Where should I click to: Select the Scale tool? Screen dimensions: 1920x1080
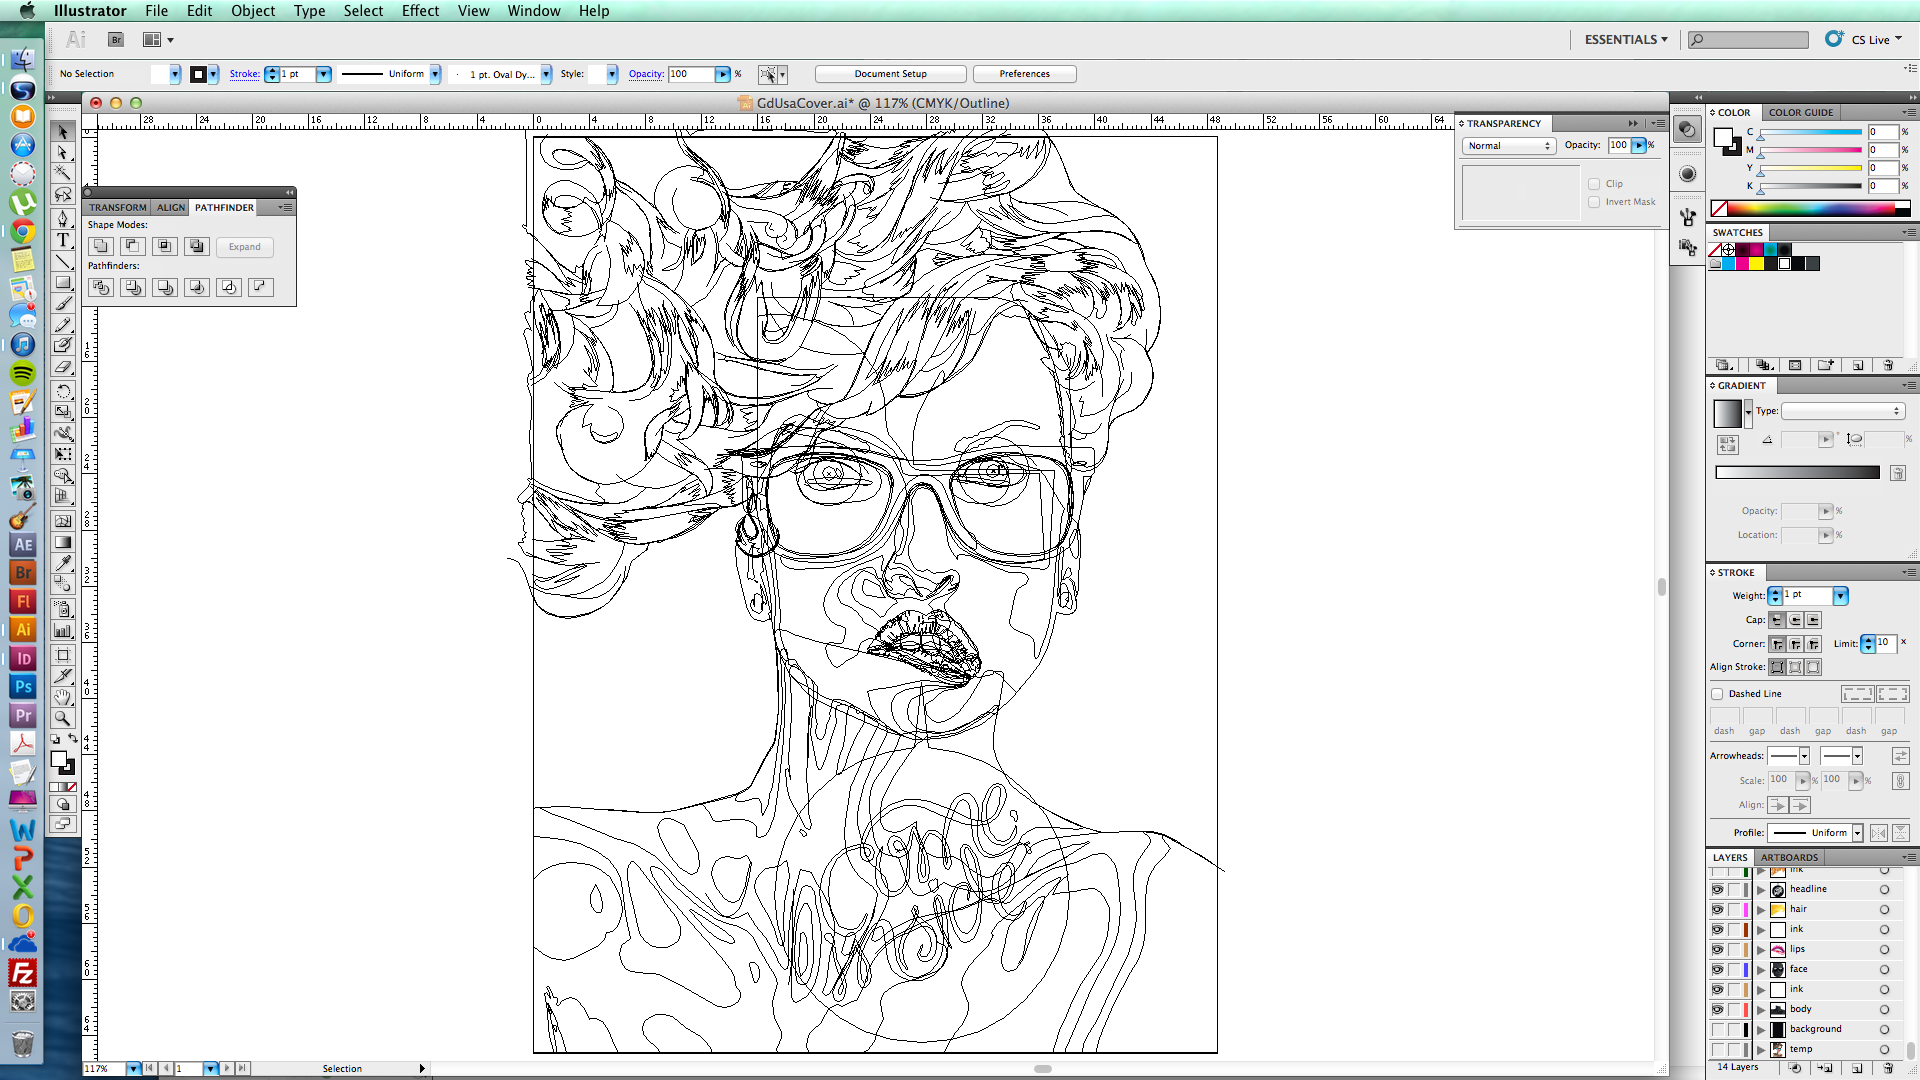click(x=63, y=411)
